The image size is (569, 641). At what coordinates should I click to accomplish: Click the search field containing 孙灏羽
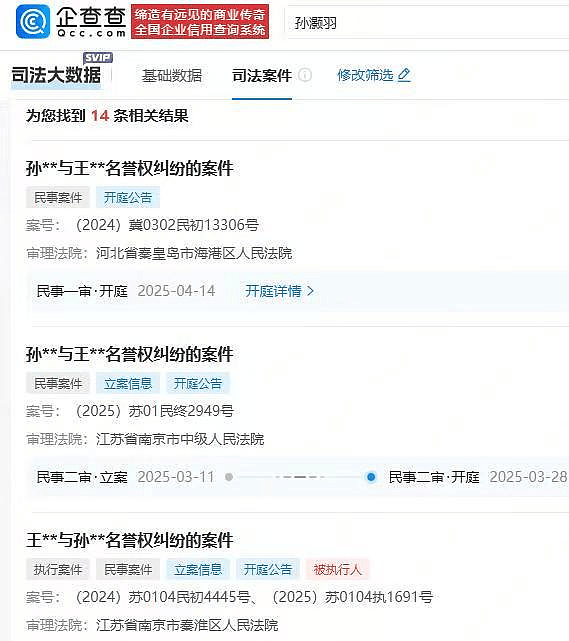[x=428, y=23]
